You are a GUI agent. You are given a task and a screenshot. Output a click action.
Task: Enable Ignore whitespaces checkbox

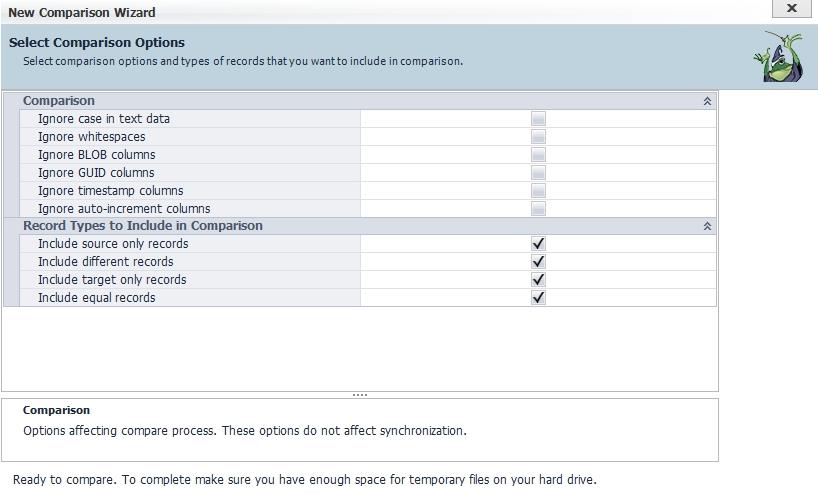(538, 137)
